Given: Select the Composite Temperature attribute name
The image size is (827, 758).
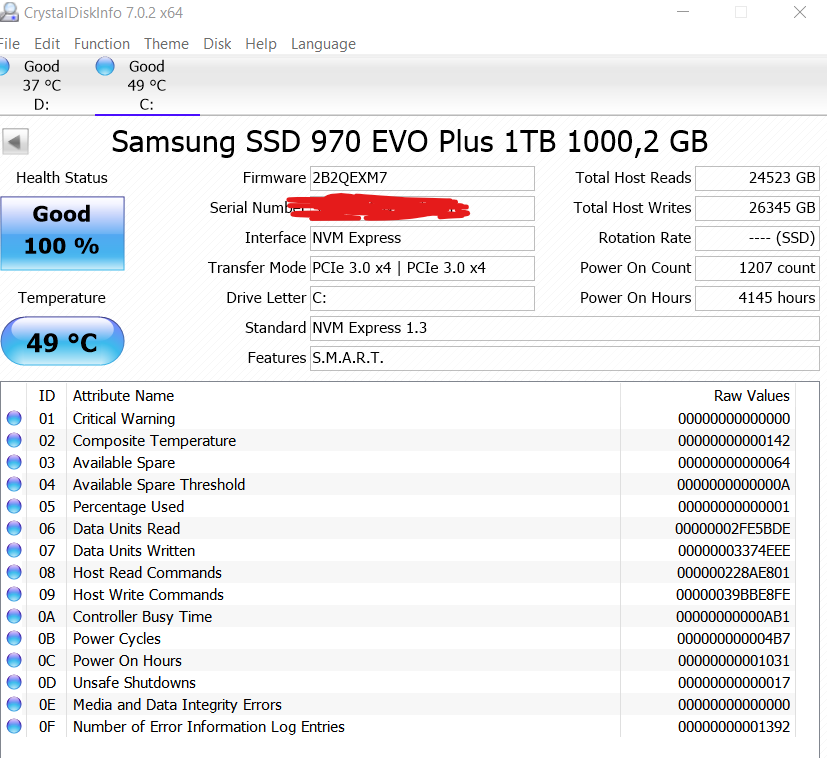Looking at the screenshot, I should coord(155,441).
